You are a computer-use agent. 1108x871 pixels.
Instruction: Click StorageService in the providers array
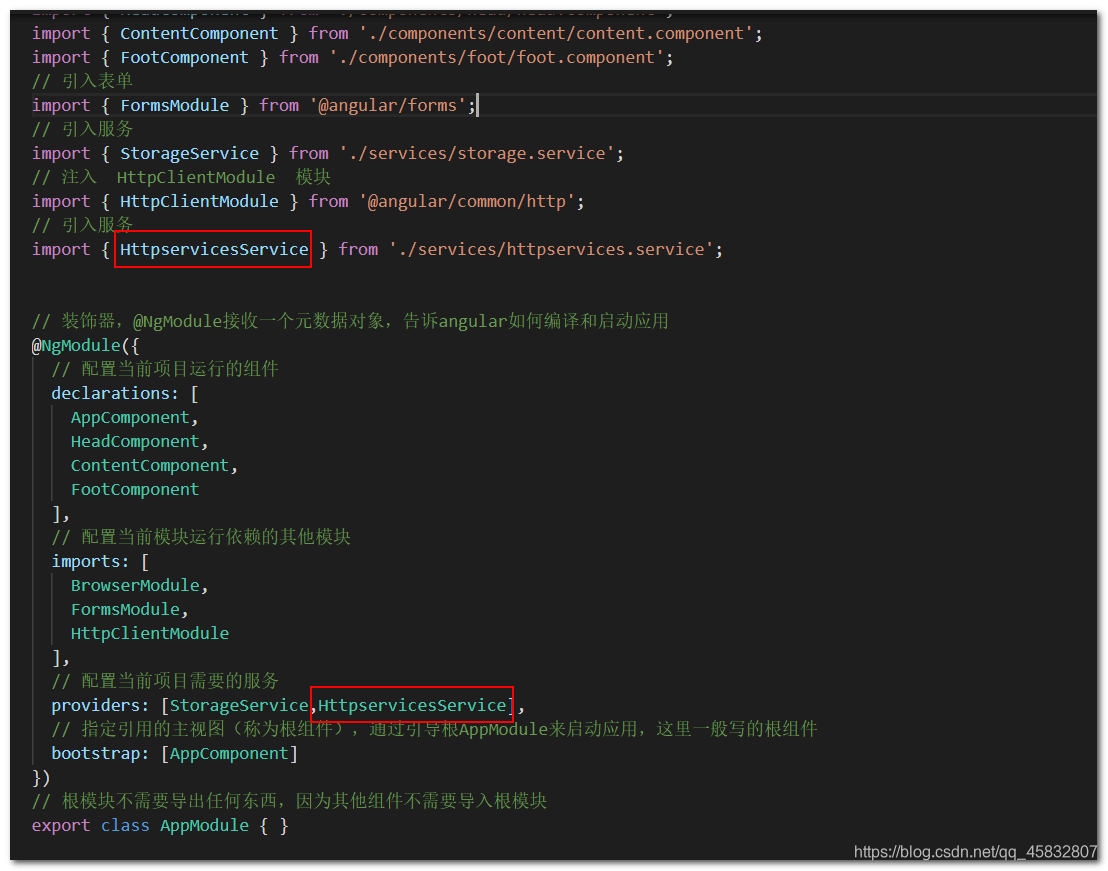(239, 706)
